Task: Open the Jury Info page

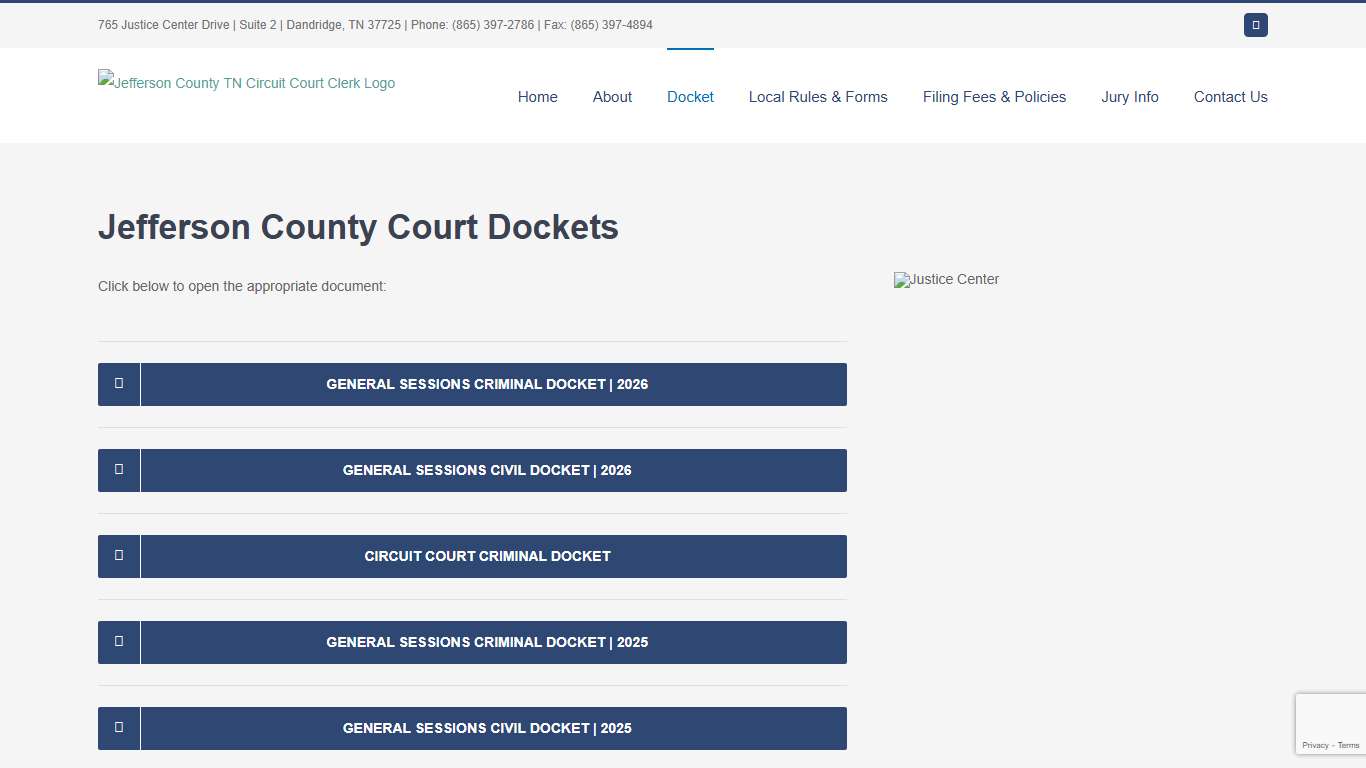Action: tap(1129, 96)
